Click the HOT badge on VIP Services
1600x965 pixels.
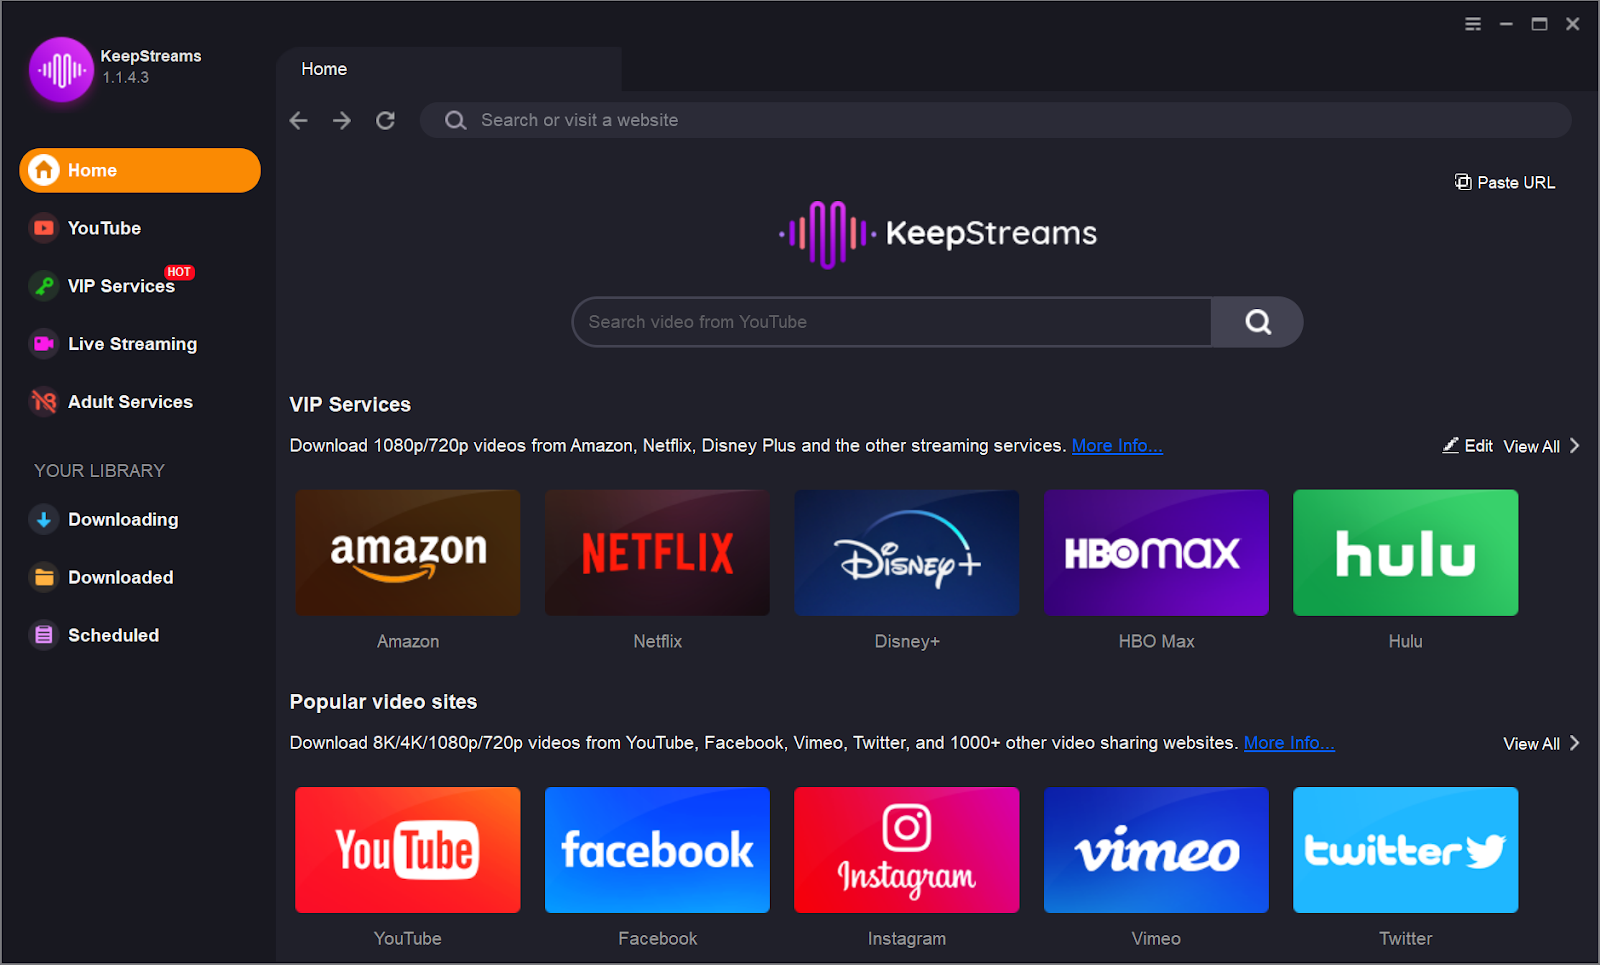click(179, 272)
